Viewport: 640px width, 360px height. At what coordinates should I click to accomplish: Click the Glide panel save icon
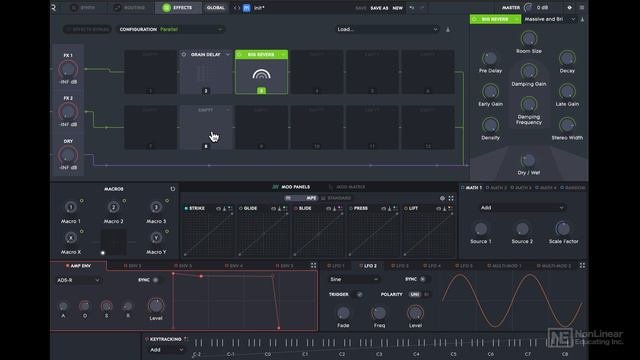point(280,209)
